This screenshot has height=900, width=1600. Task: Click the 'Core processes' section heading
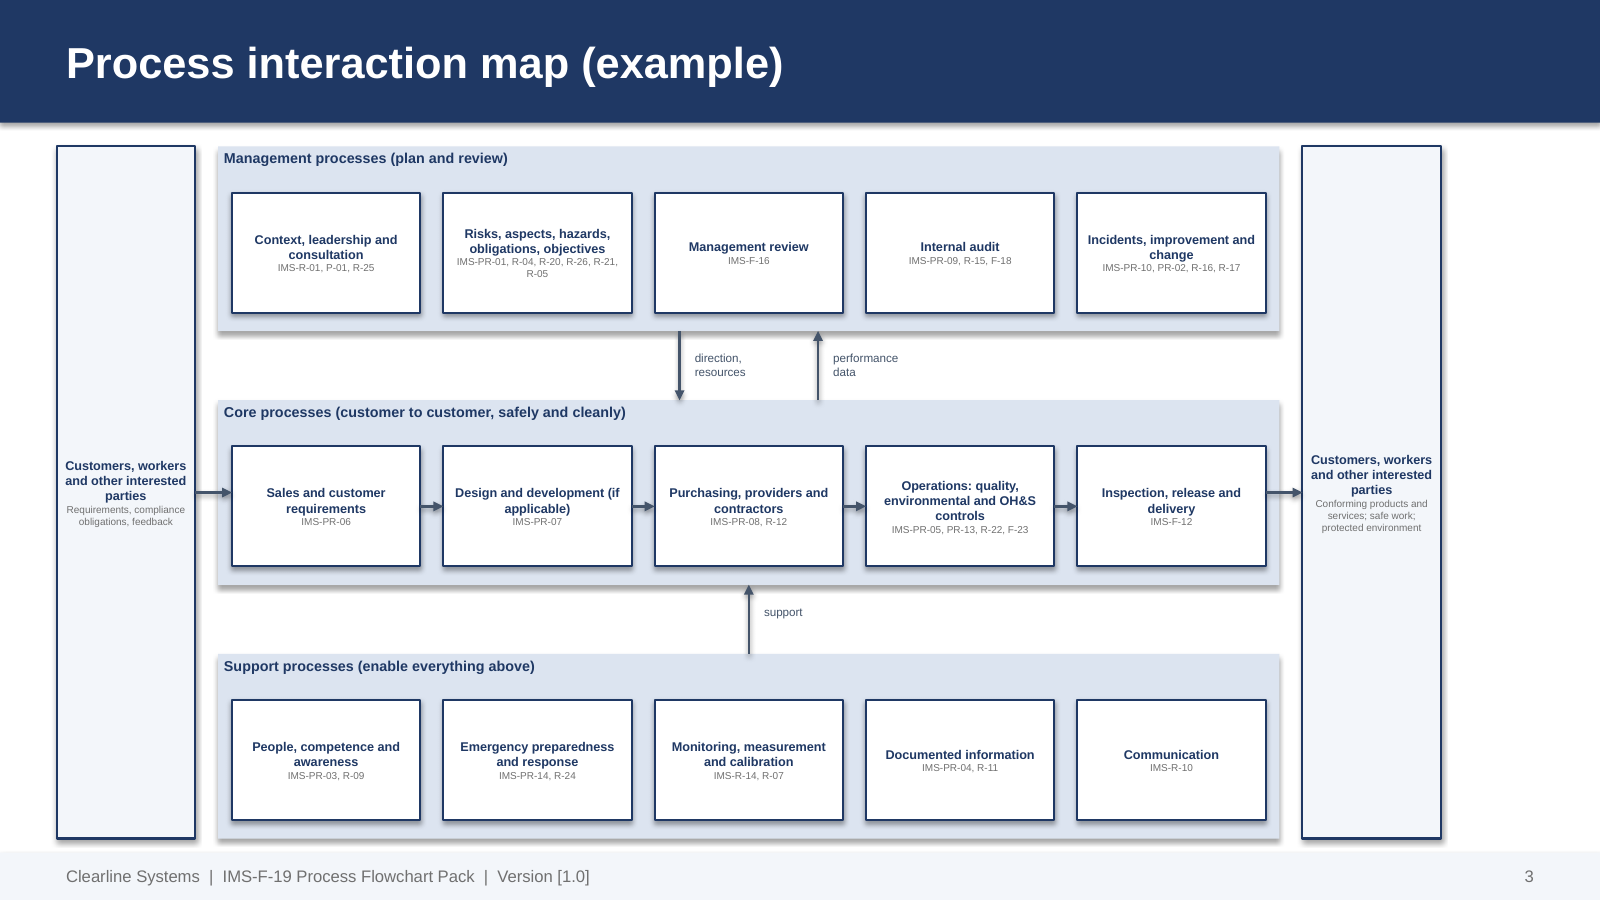pyautogui.click(x=425, y=412)
